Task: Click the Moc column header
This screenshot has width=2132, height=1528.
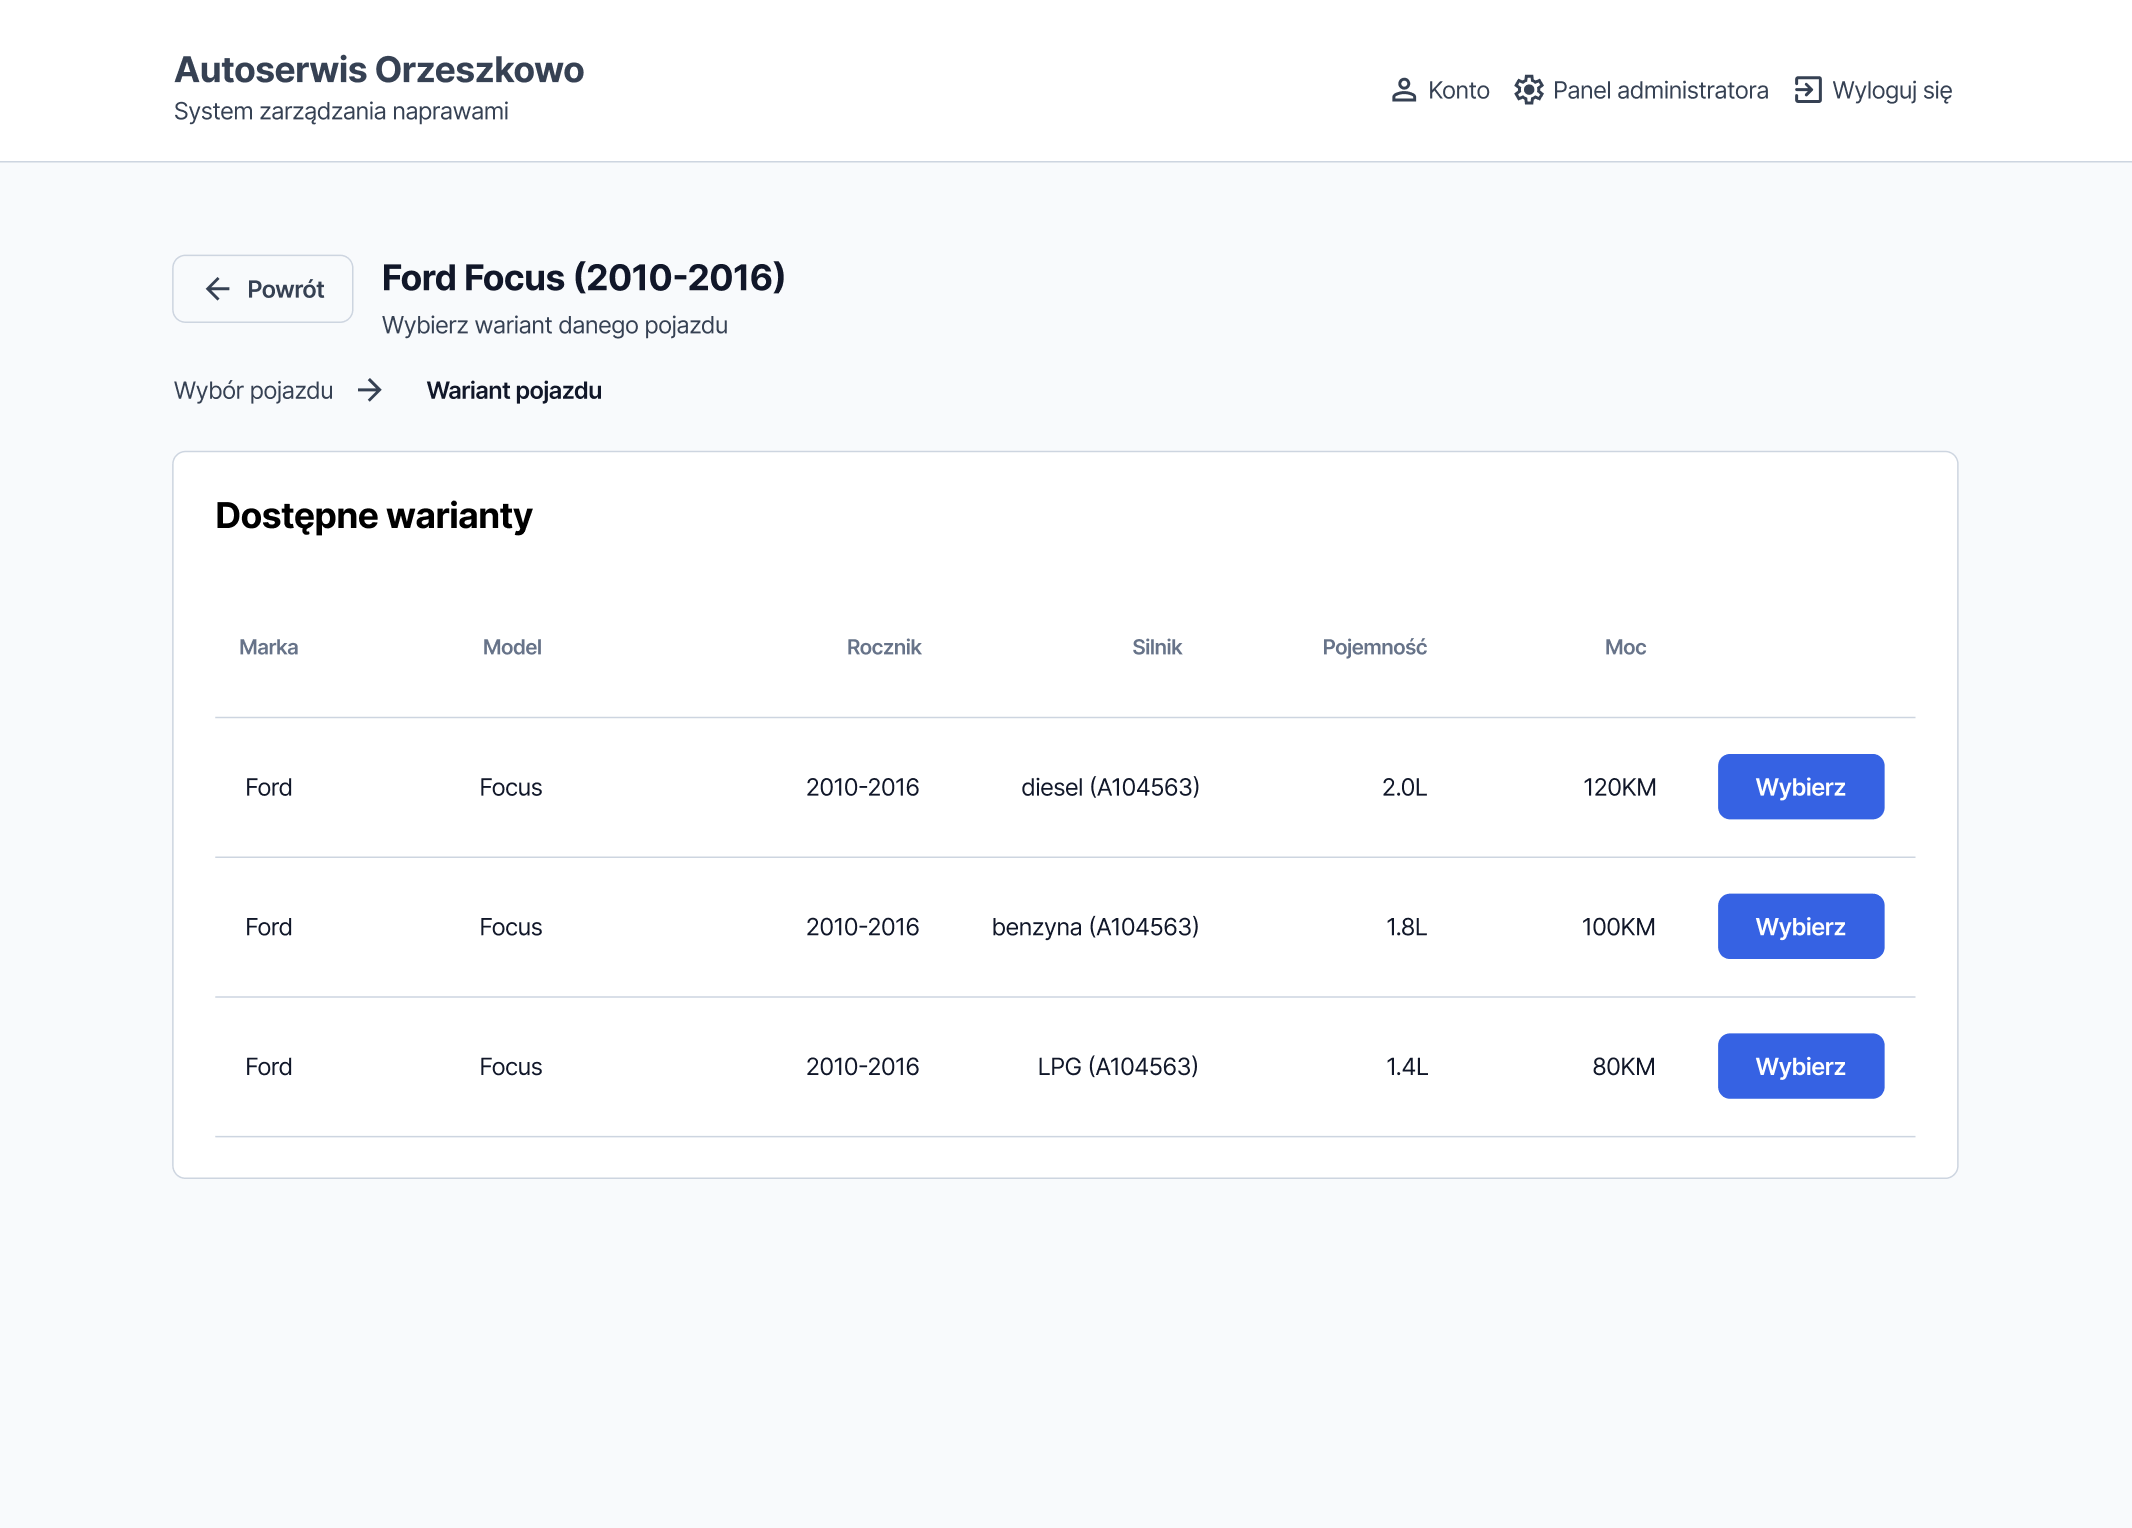Action: pos(1626,647)
